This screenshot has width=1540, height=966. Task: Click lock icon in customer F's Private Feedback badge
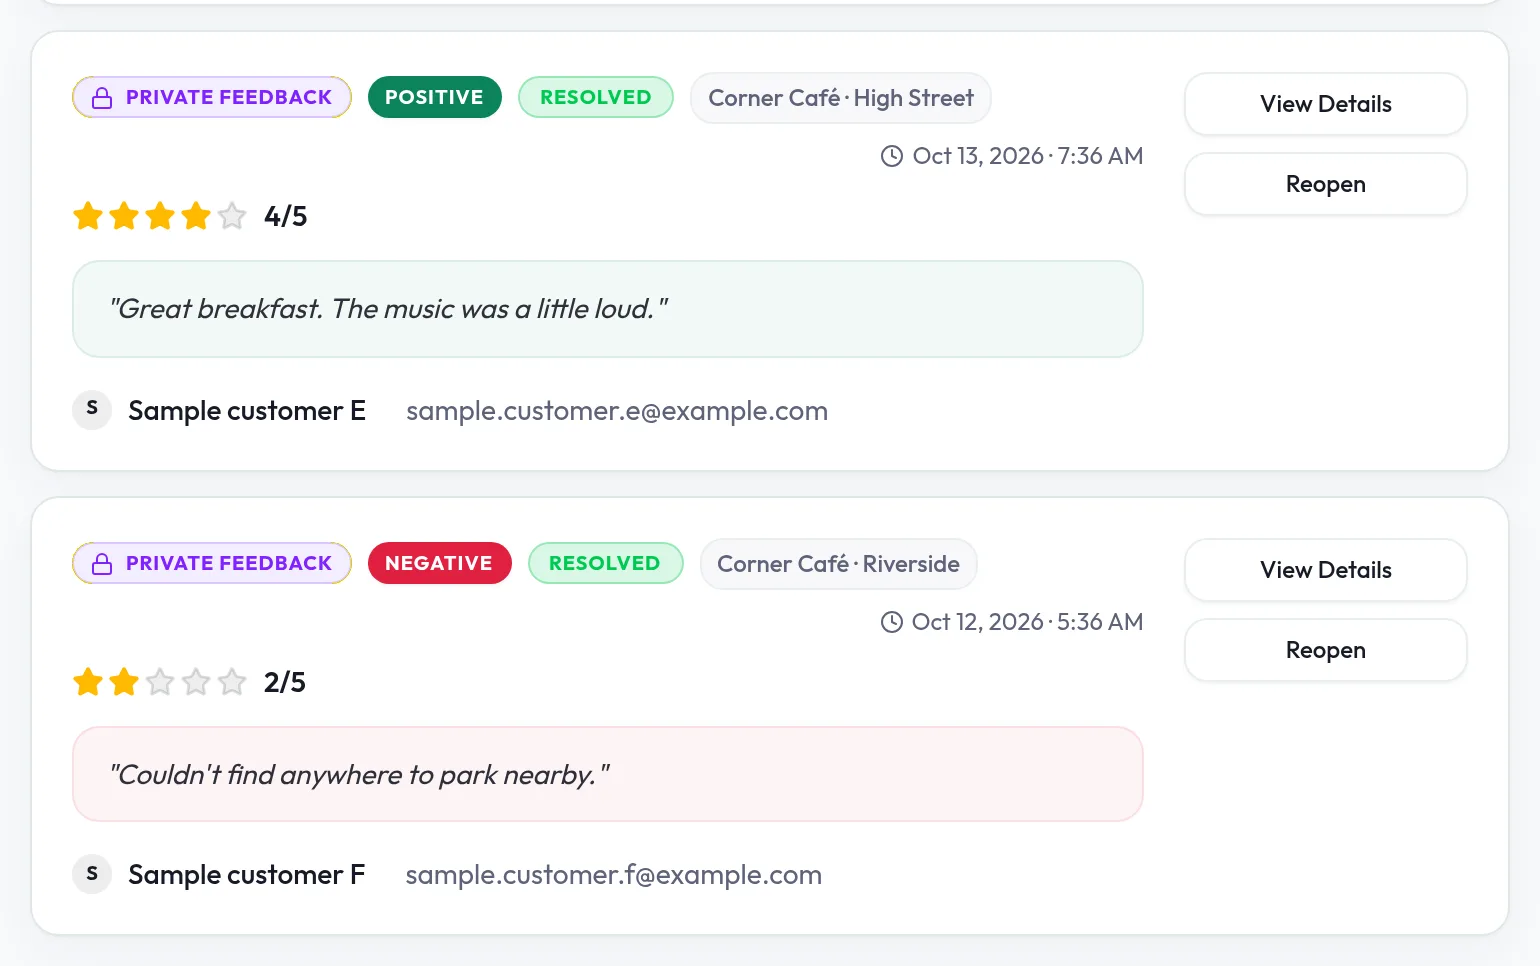pyautogui.click(x=102, y=564)
